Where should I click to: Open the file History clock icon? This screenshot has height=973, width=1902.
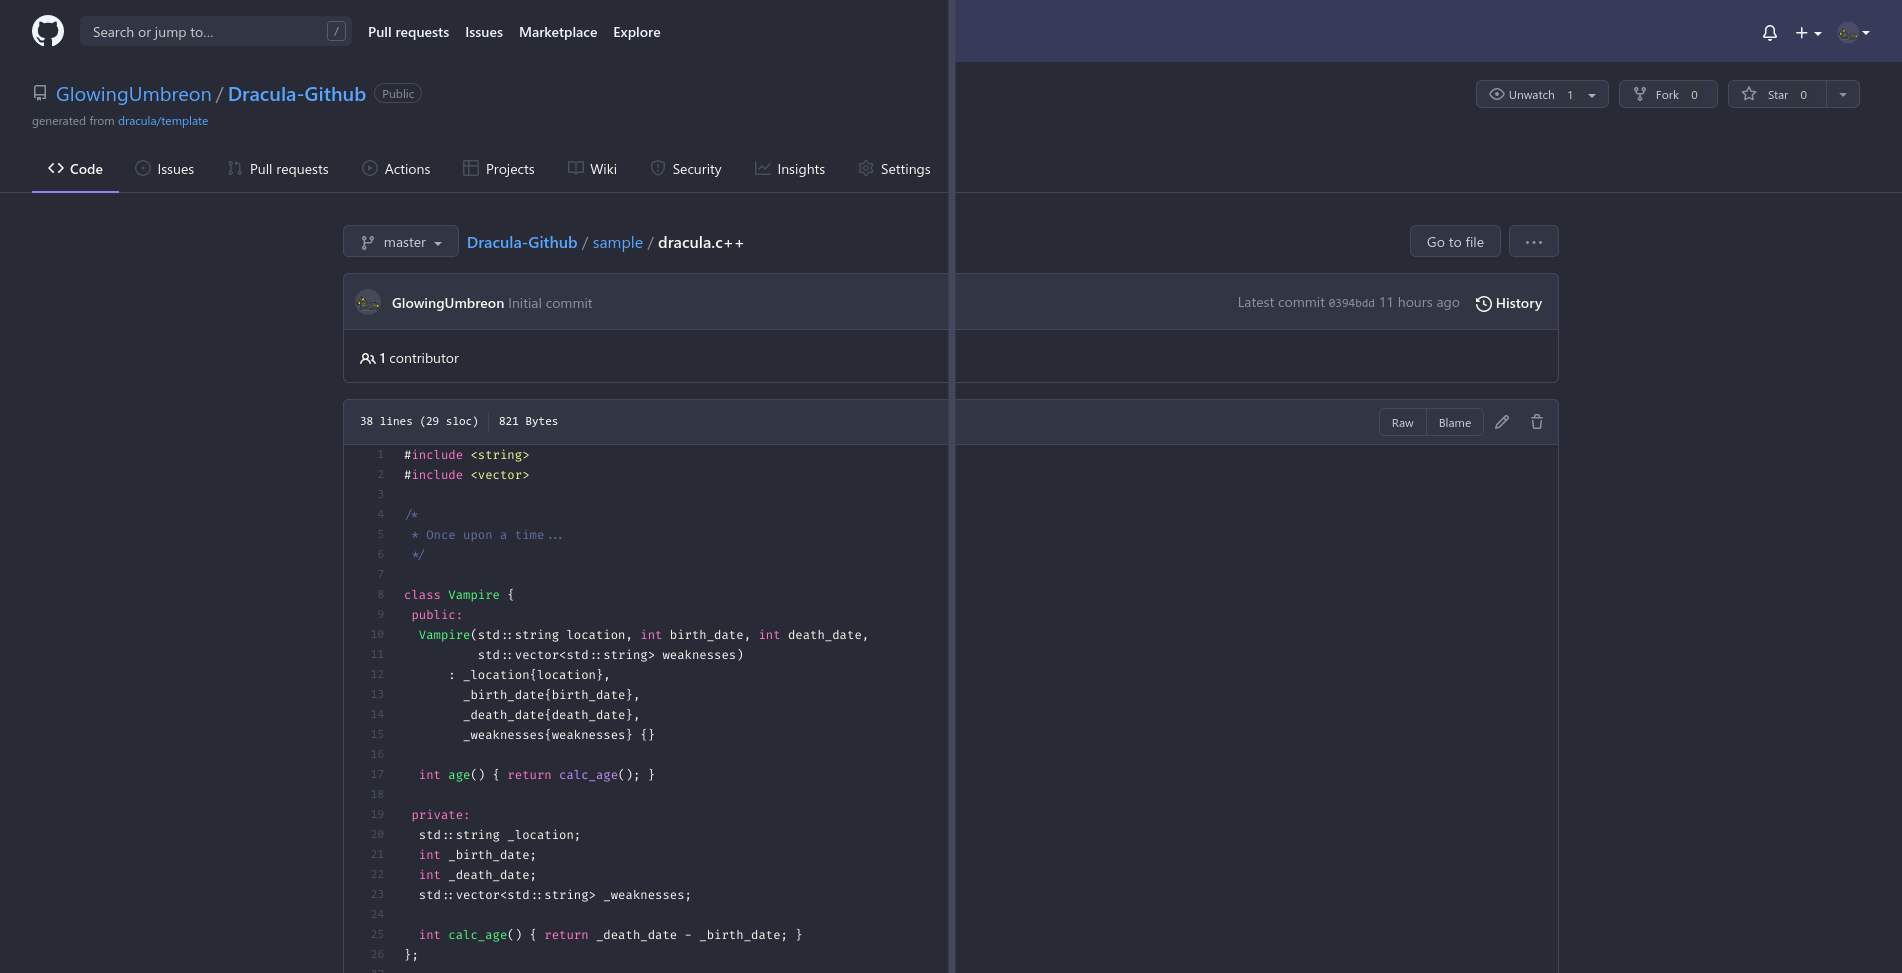point(1483,303)
